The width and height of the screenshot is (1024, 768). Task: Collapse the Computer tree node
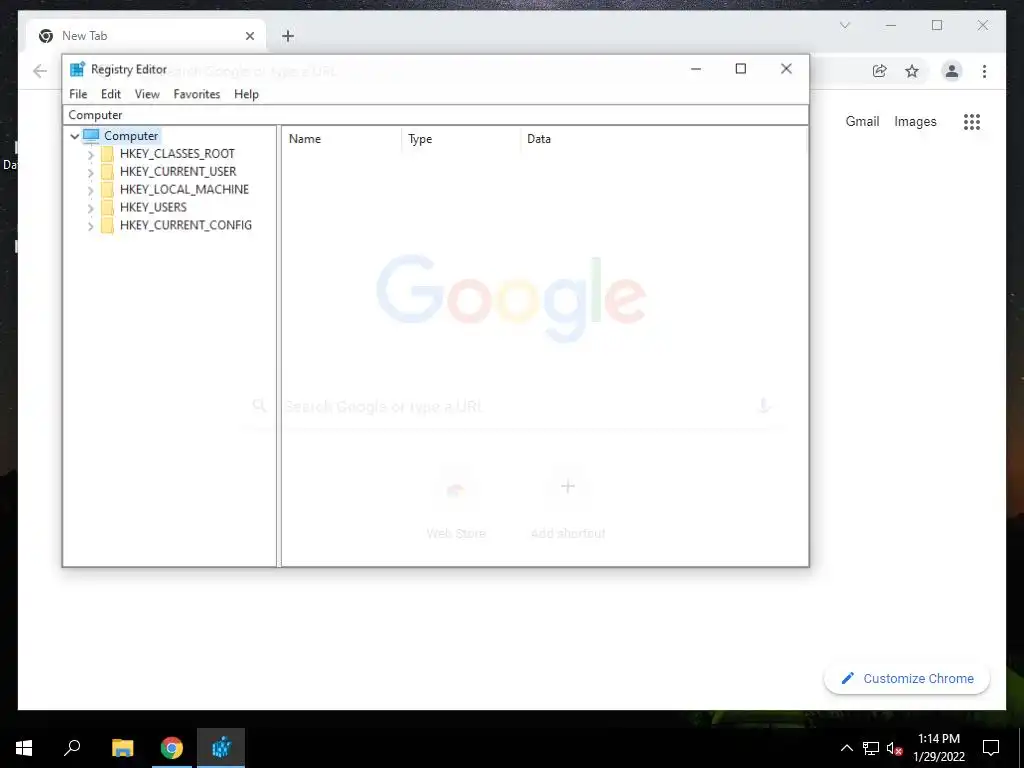[x=74, y=136]
